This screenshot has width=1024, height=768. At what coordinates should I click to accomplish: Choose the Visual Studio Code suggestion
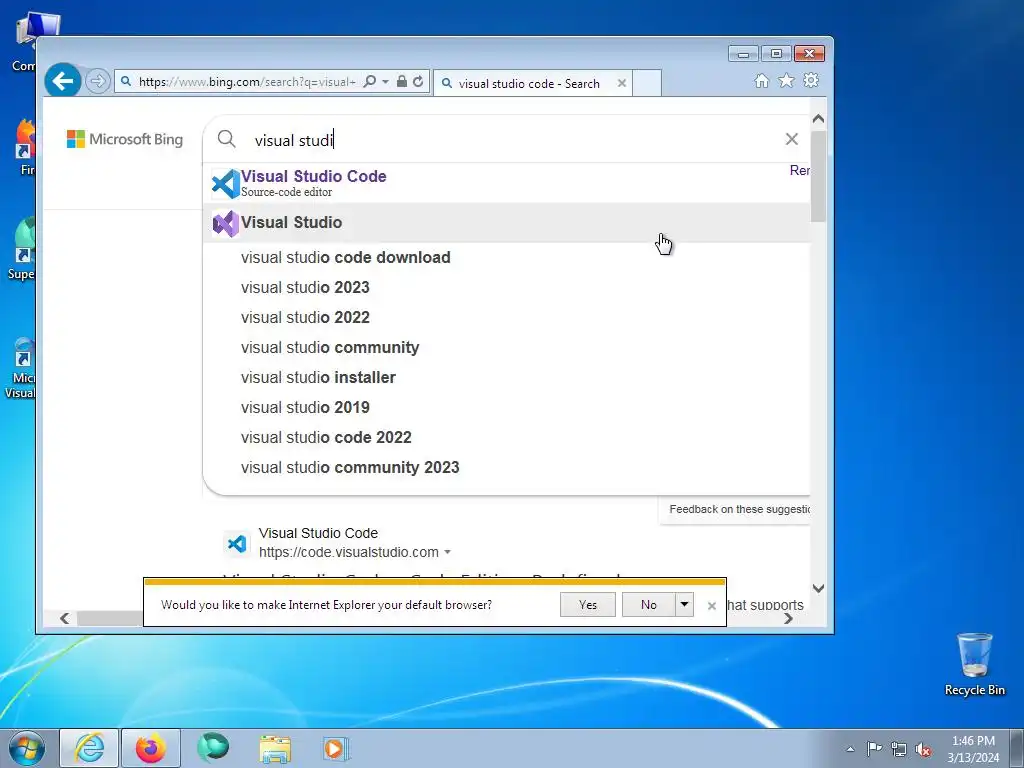click(x=506, y=183)
